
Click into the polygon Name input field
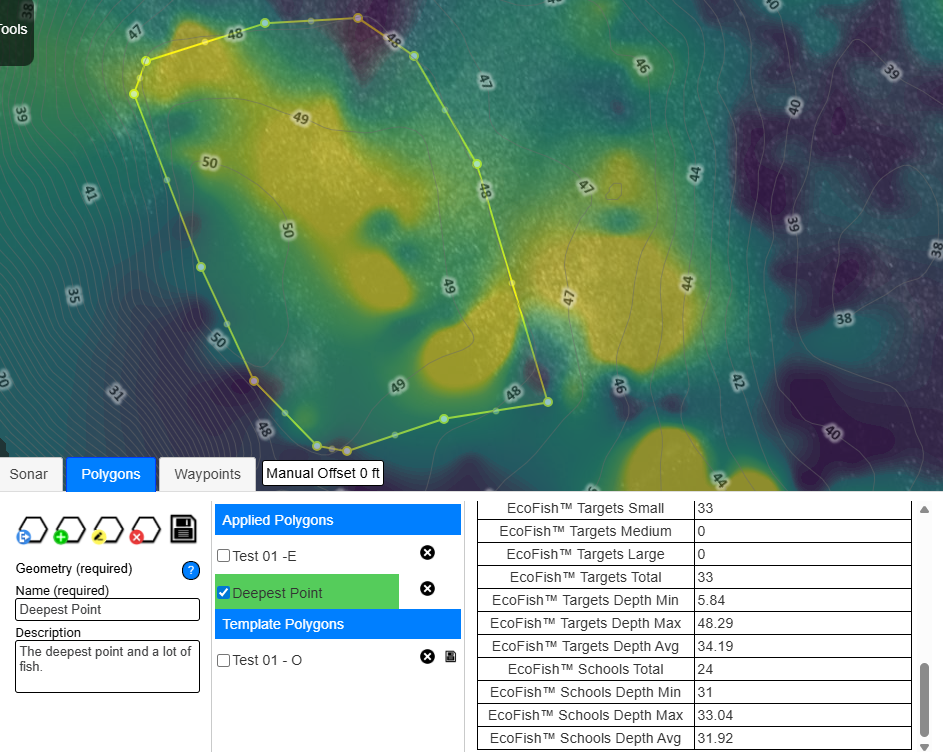click(x=107, y=609)
